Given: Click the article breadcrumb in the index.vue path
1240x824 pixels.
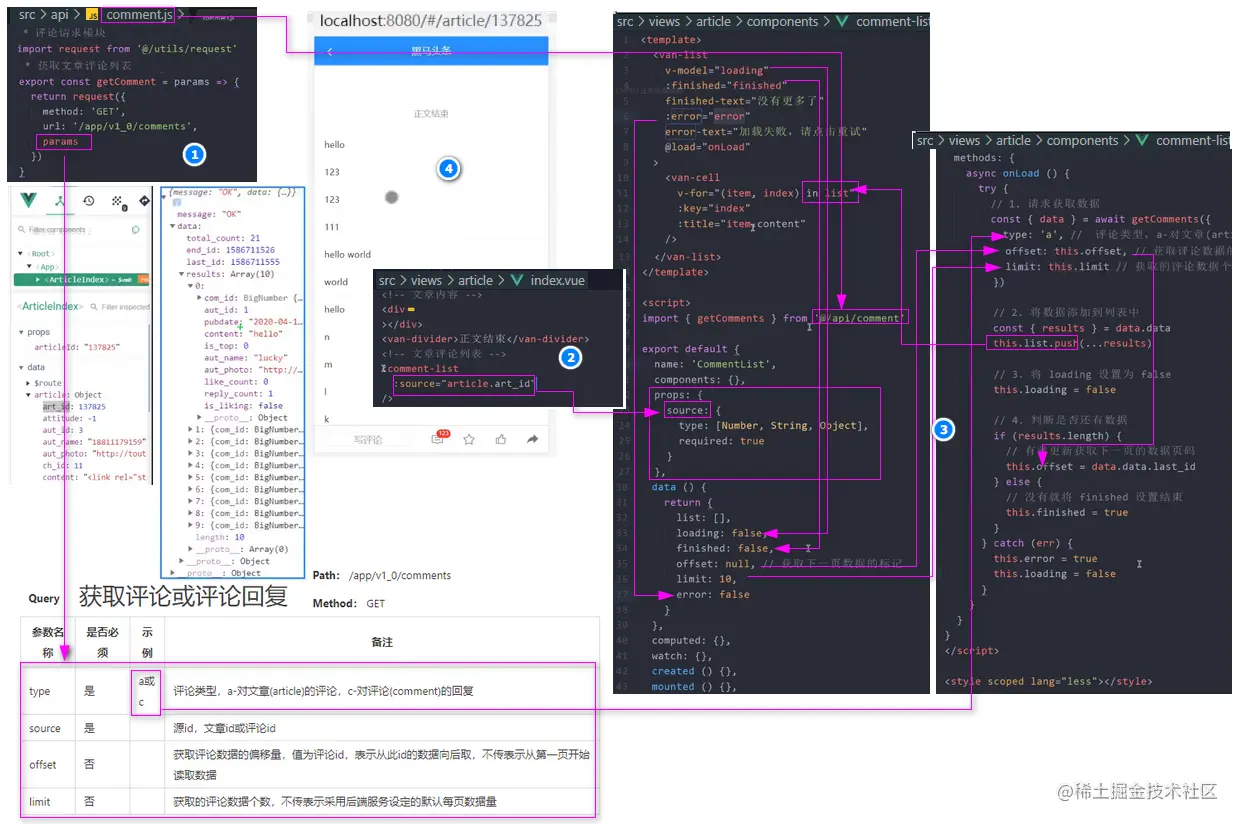Looking at the screenshot, I should [x=475, y=280].
